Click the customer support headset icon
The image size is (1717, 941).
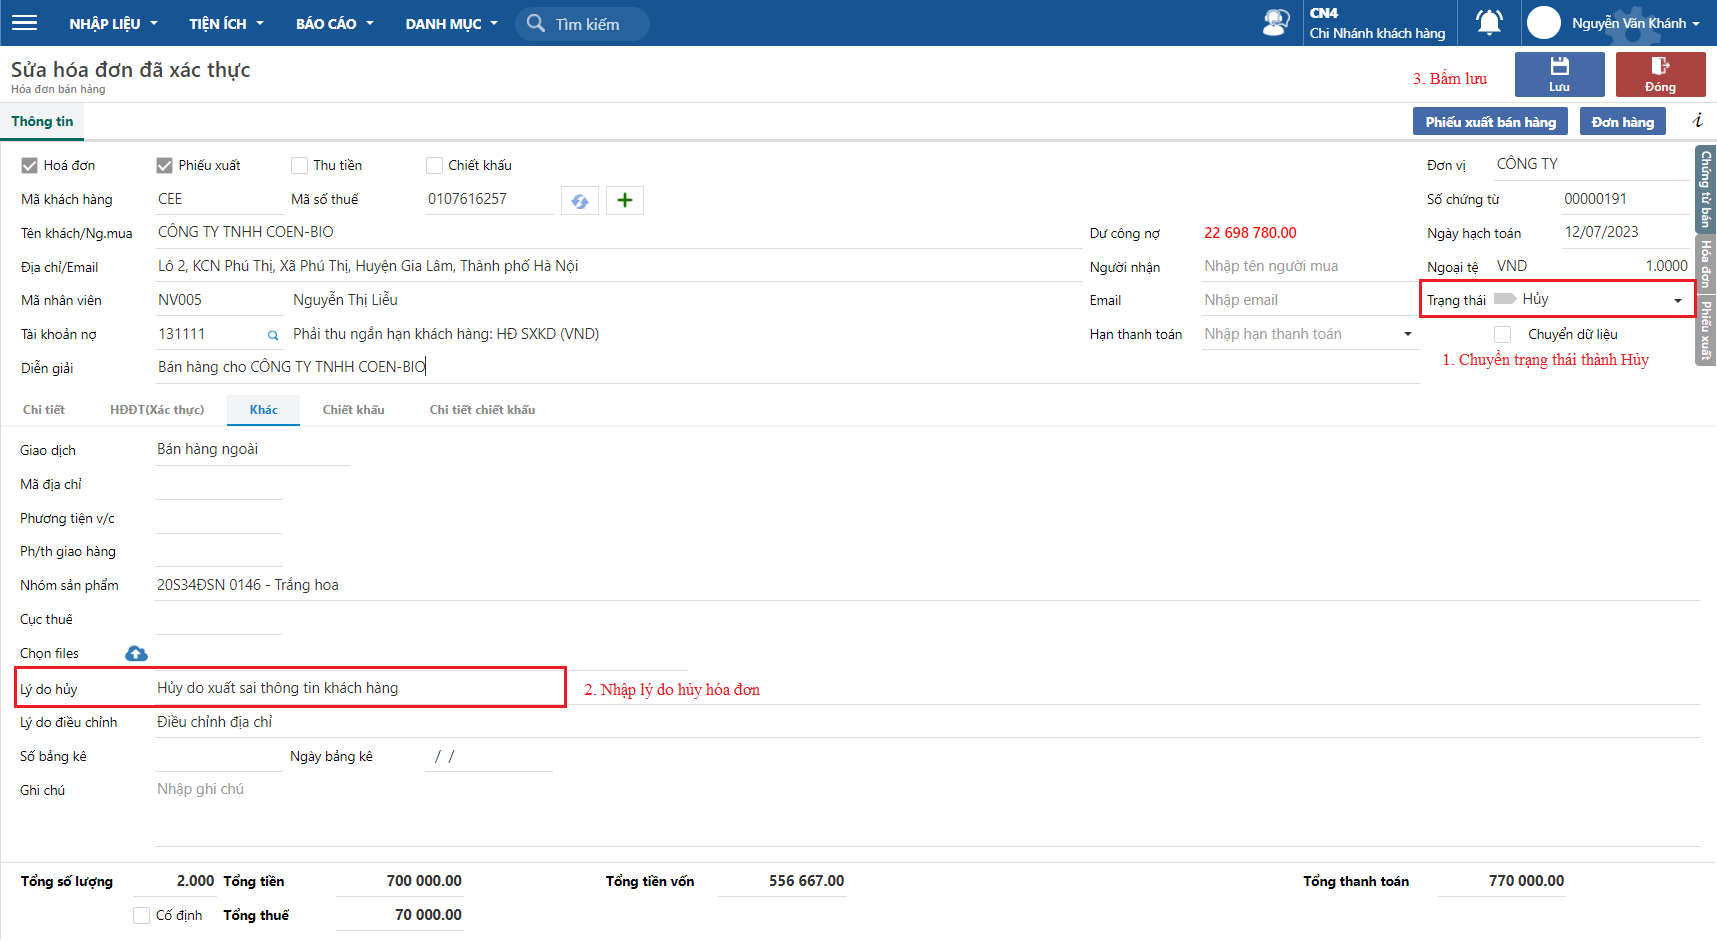[x=1275, y=23]
